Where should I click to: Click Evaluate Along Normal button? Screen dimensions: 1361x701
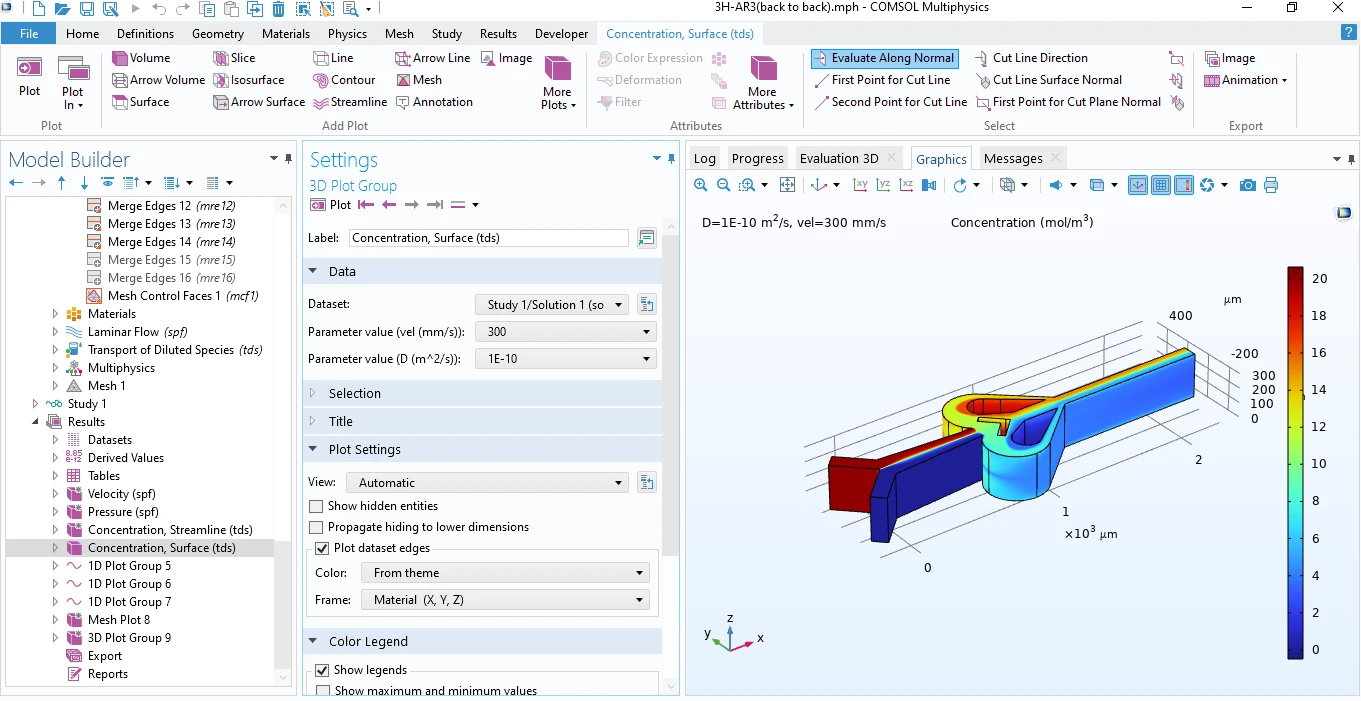884,58
